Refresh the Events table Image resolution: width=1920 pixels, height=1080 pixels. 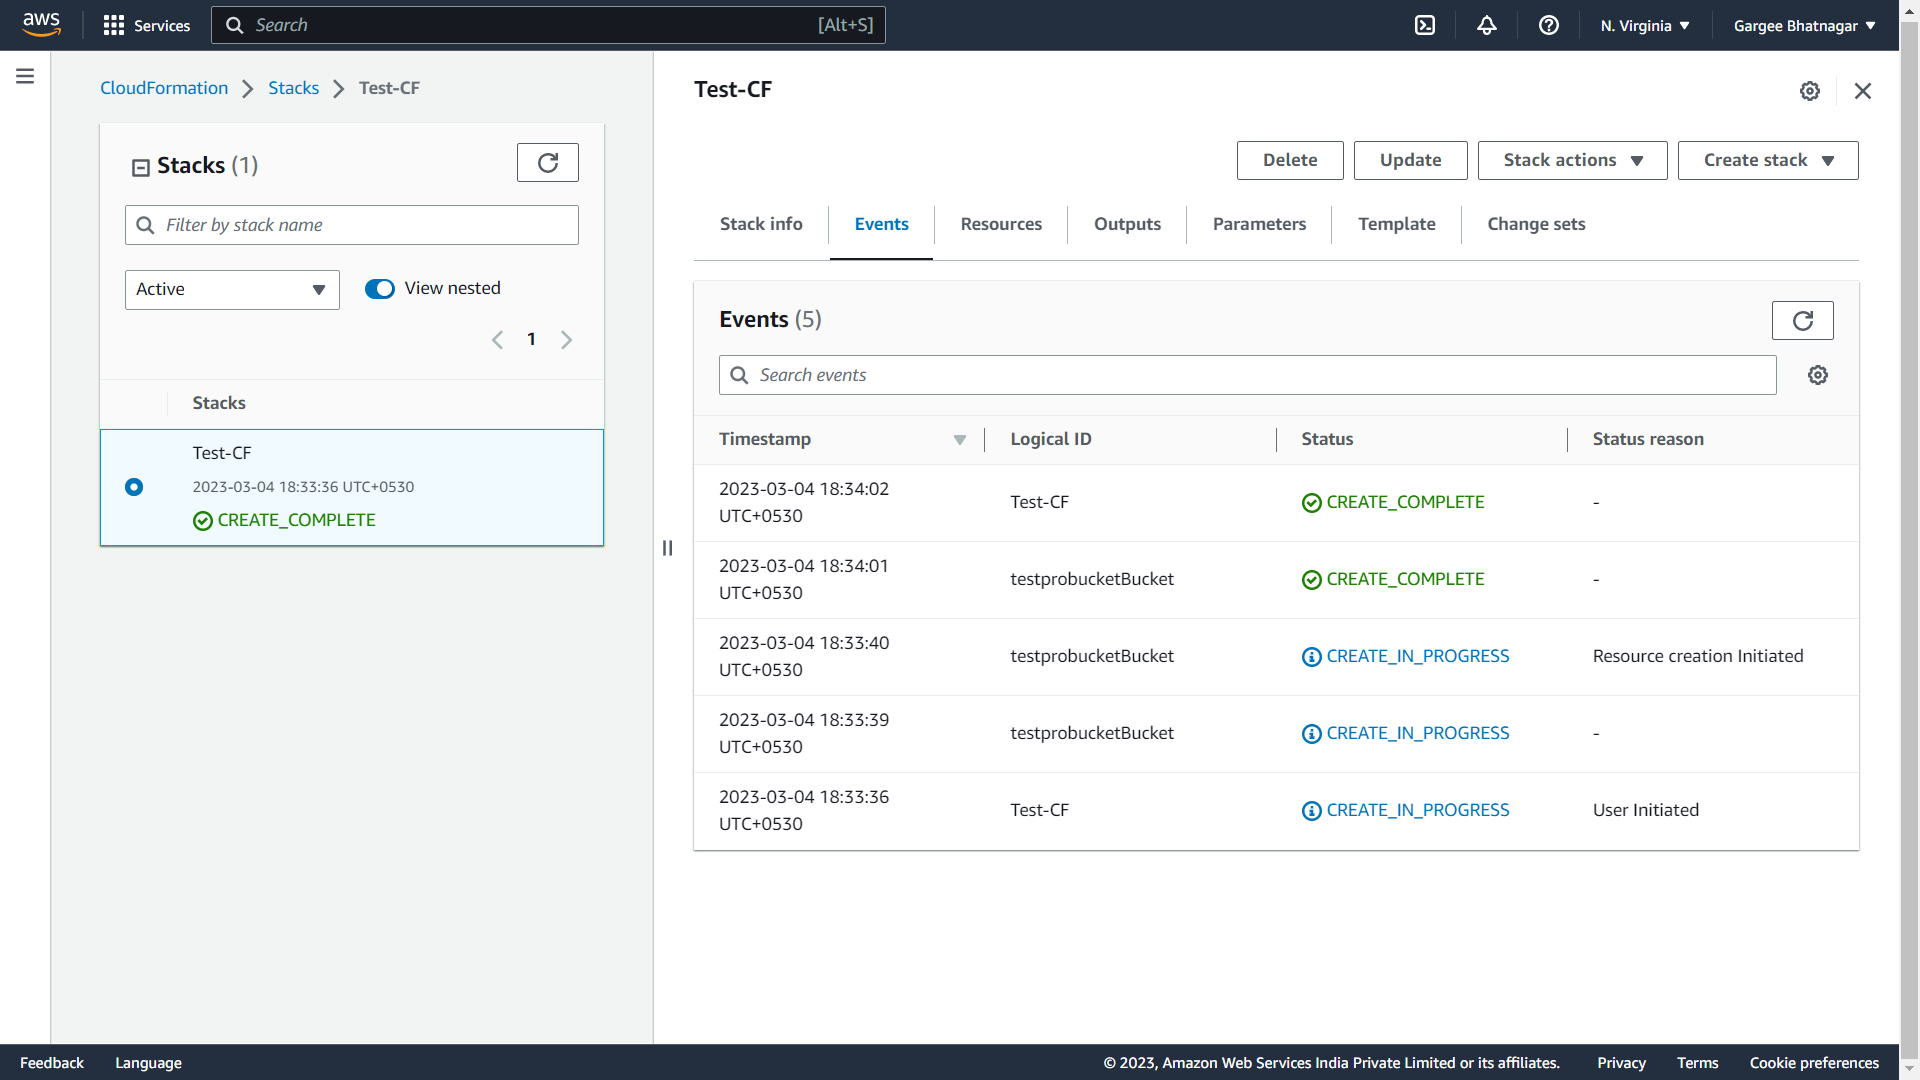pos(1802,321)
